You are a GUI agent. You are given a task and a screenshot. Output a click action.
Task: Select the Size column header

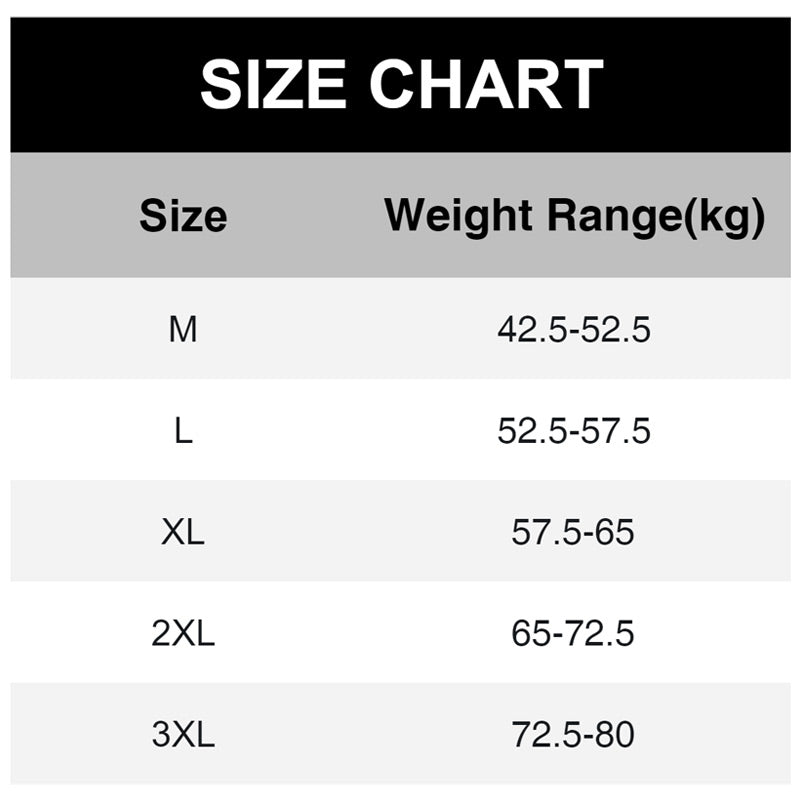click(183, 216)
